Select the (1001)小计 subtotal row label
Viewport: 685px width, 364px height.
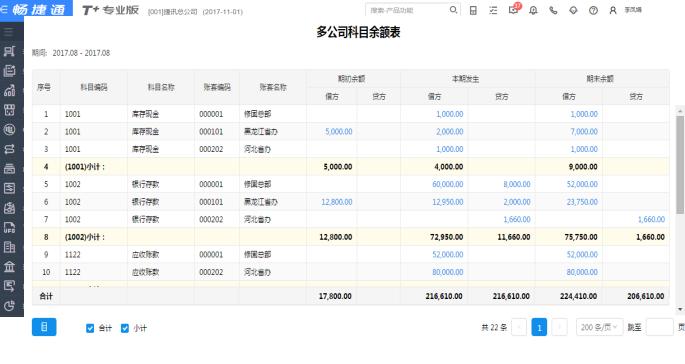[x=85, y=167]
